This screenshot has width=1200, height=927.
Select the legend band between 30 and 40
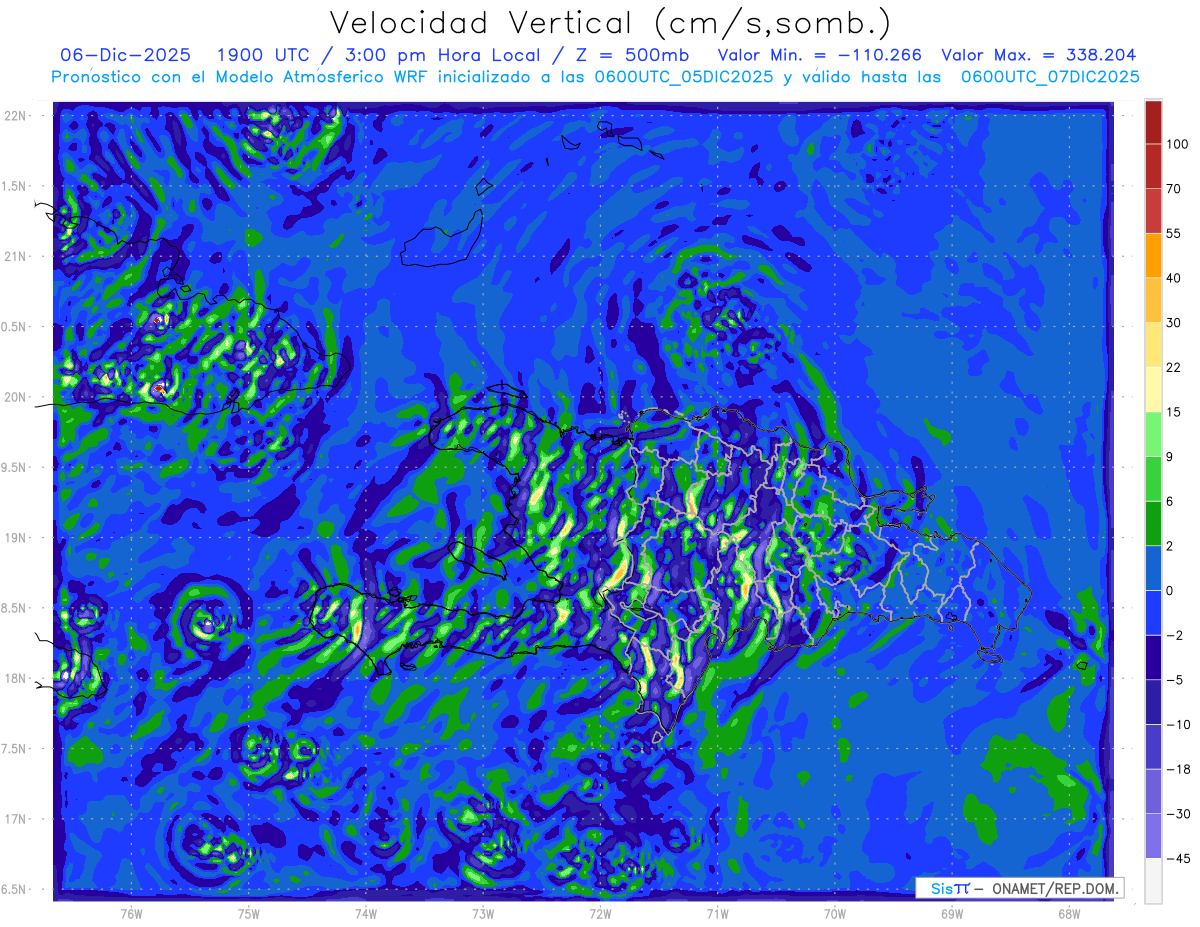(1153, 300)
